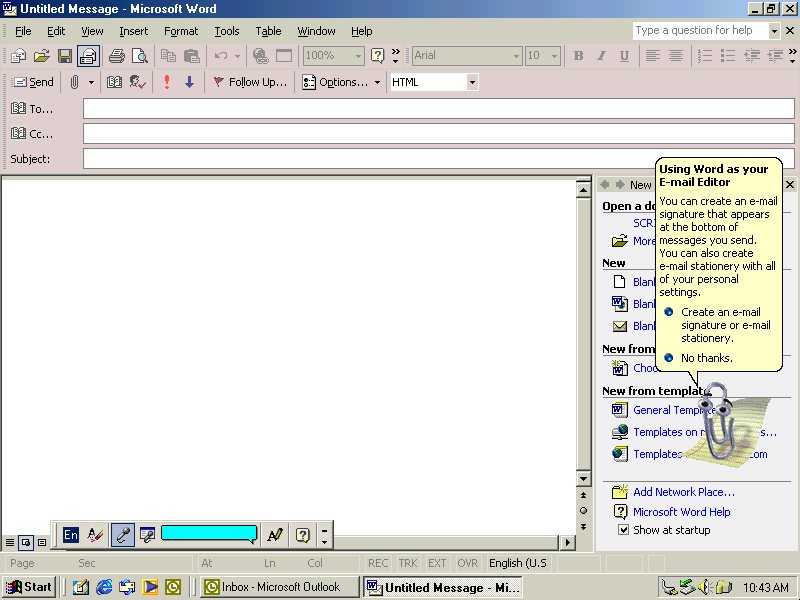Image resolution: width=800 pixels, height=600 pixels.
Task: Open the Add Network Place... link
Action: 684,492
